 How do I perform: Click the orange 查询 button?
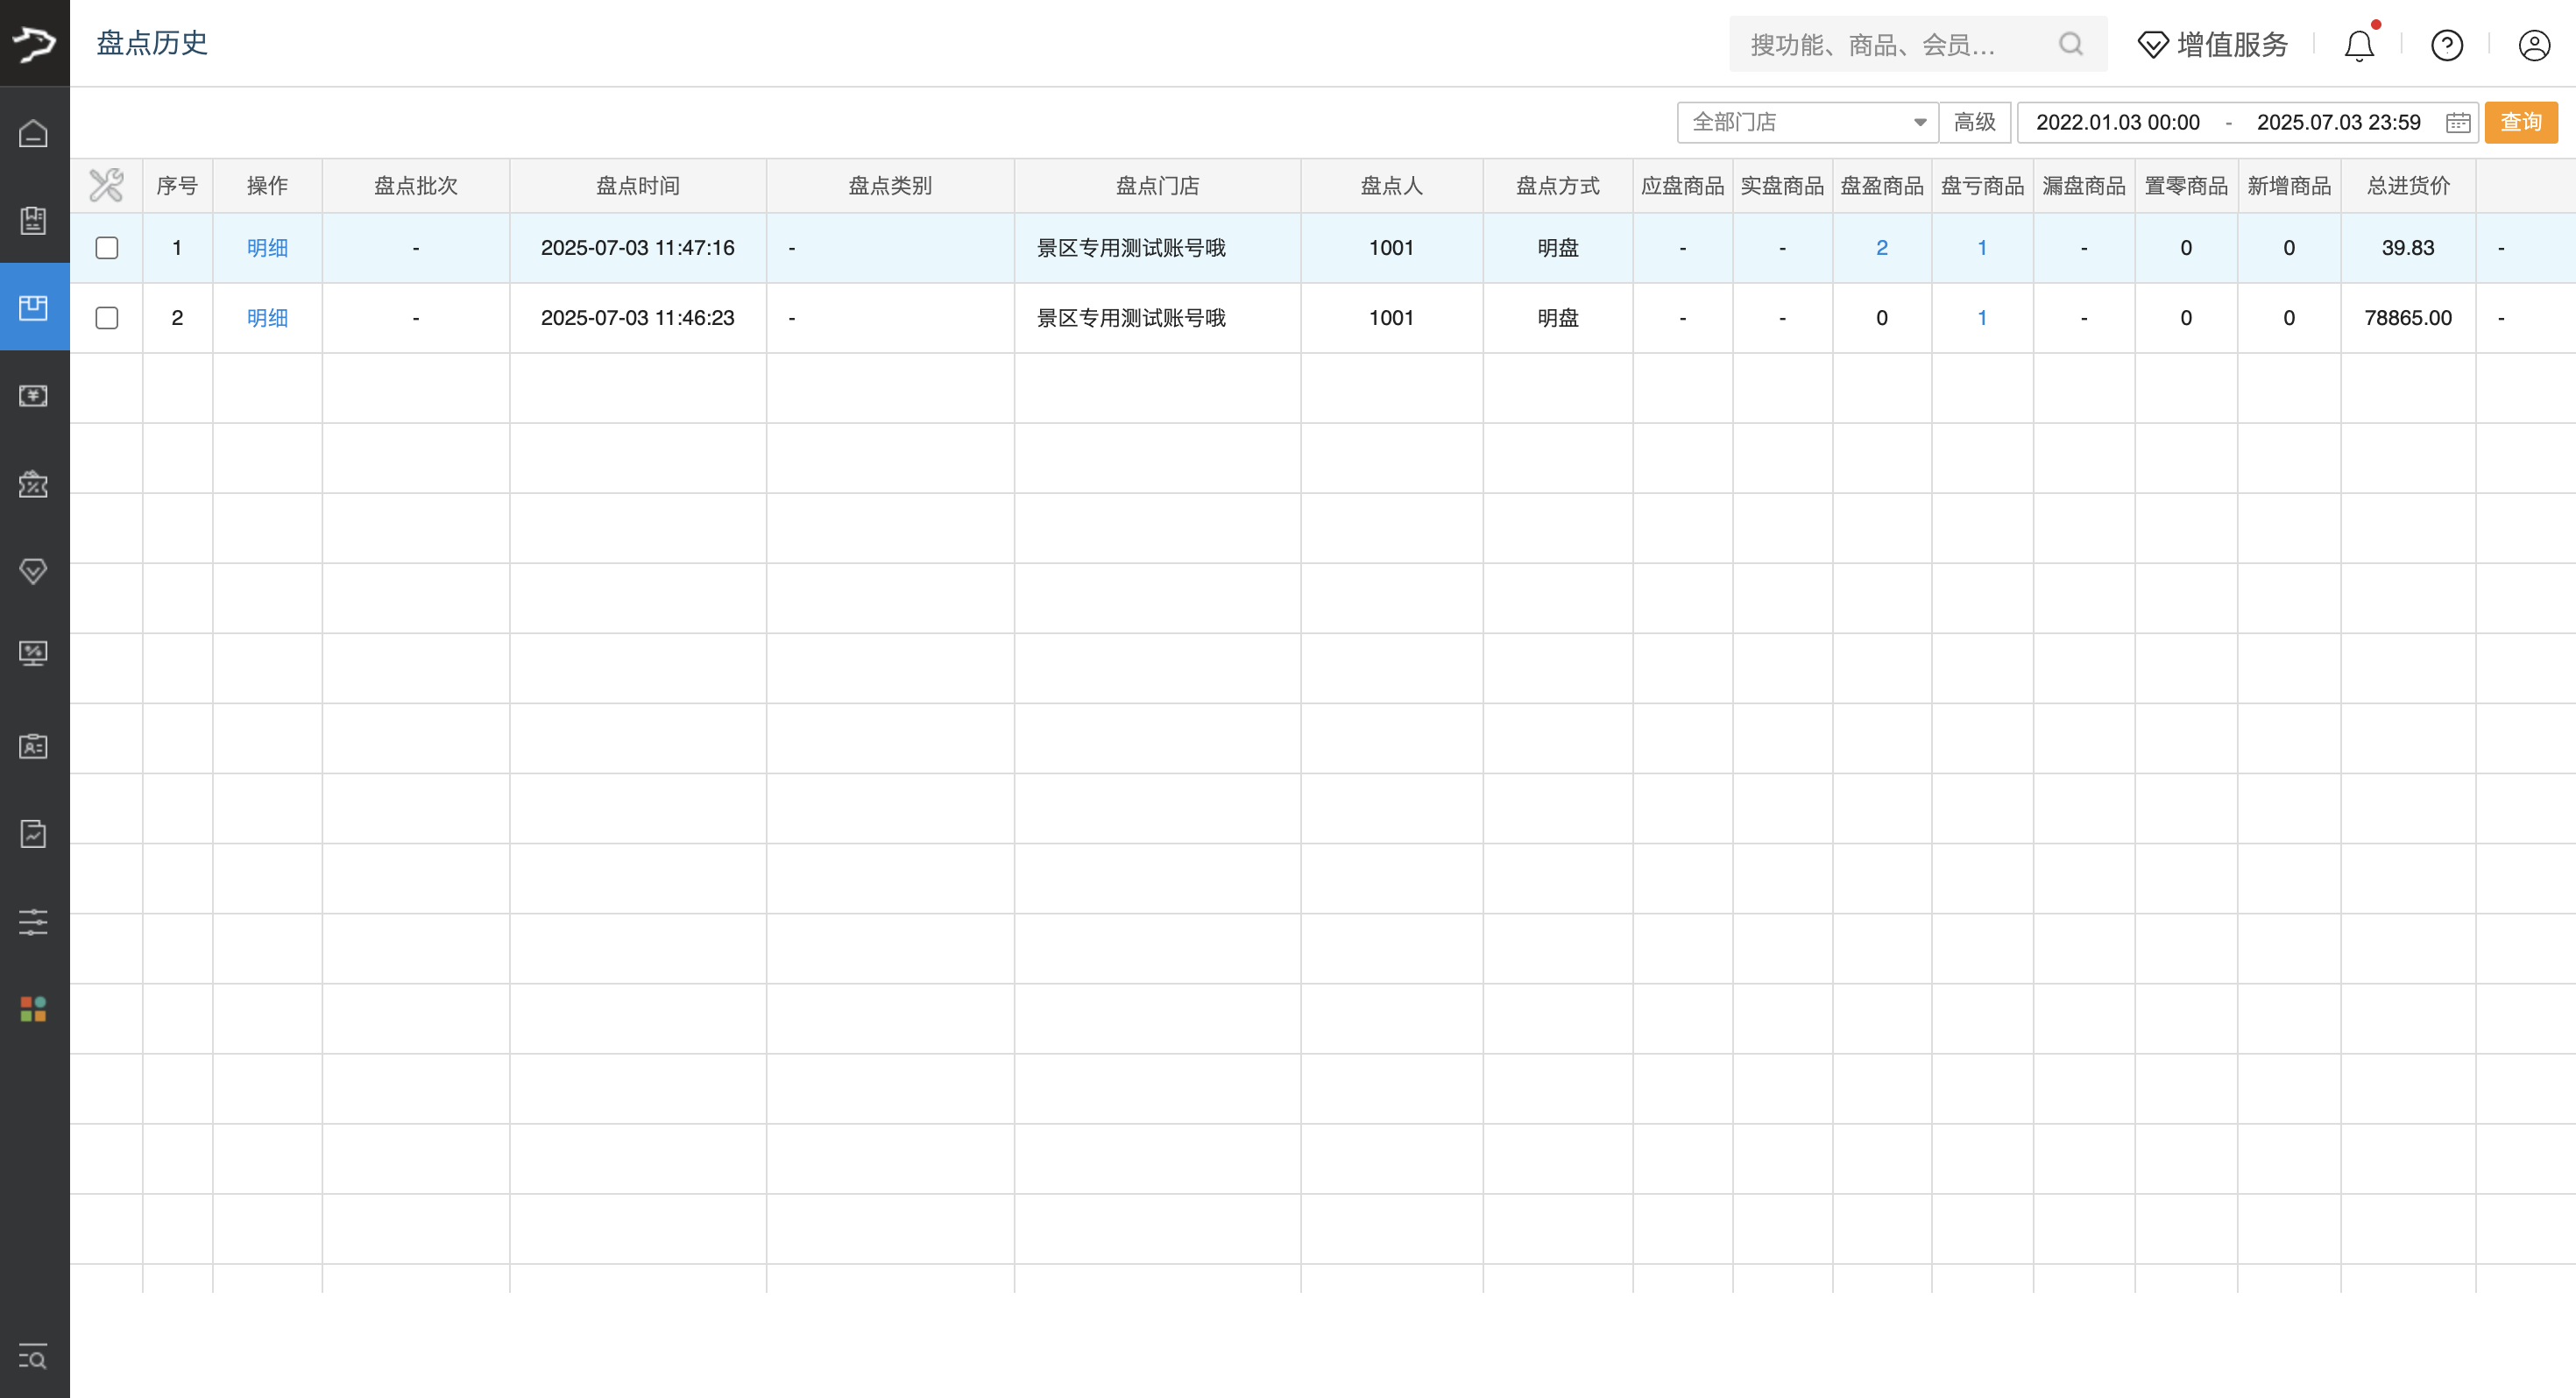tap(2521, 122)
